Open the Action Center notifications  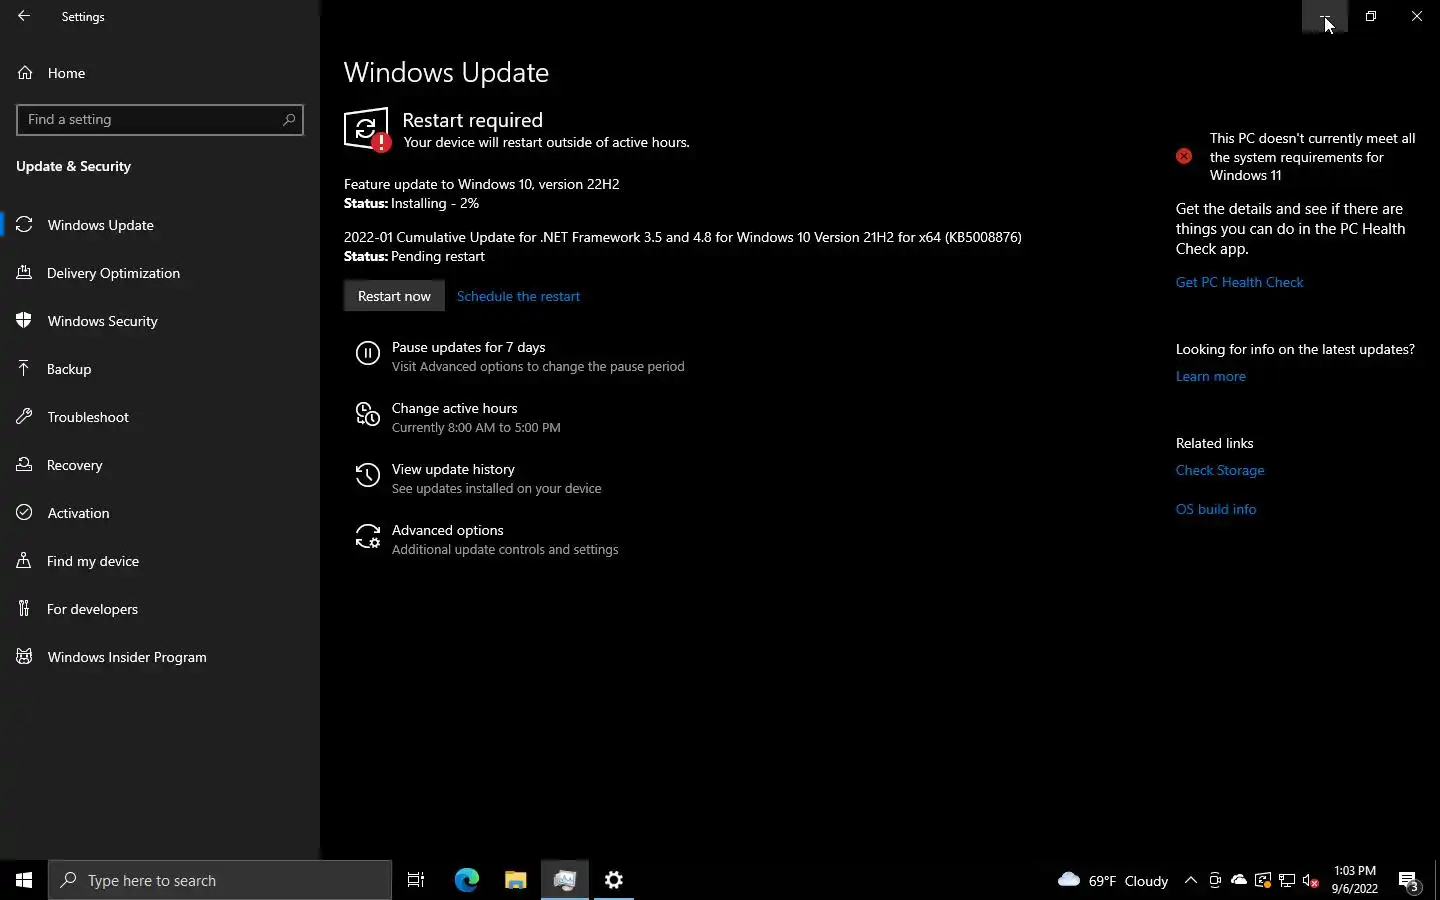pos(1409,881)
